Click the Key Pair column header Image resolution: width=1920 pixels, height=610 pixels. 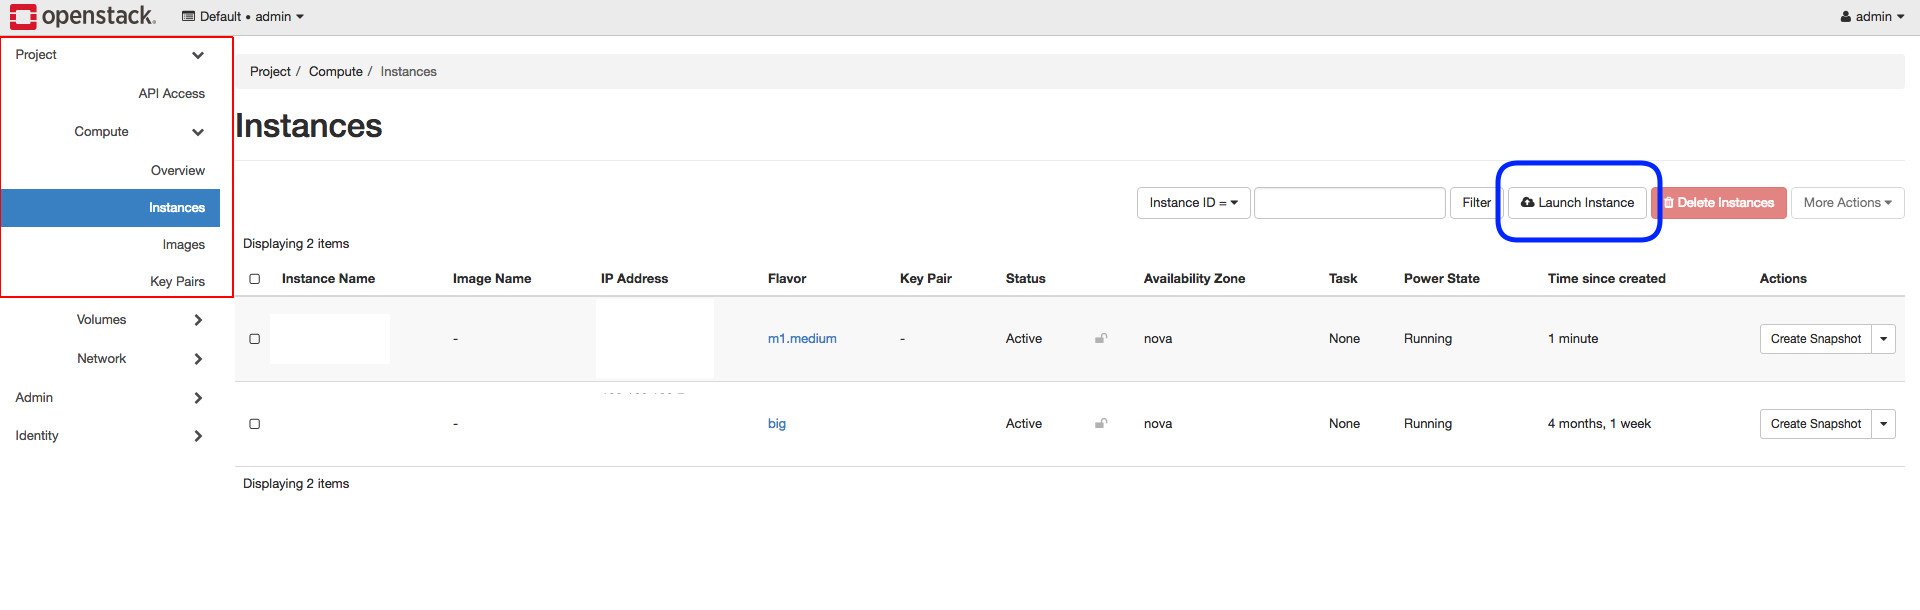coord(926,279)
